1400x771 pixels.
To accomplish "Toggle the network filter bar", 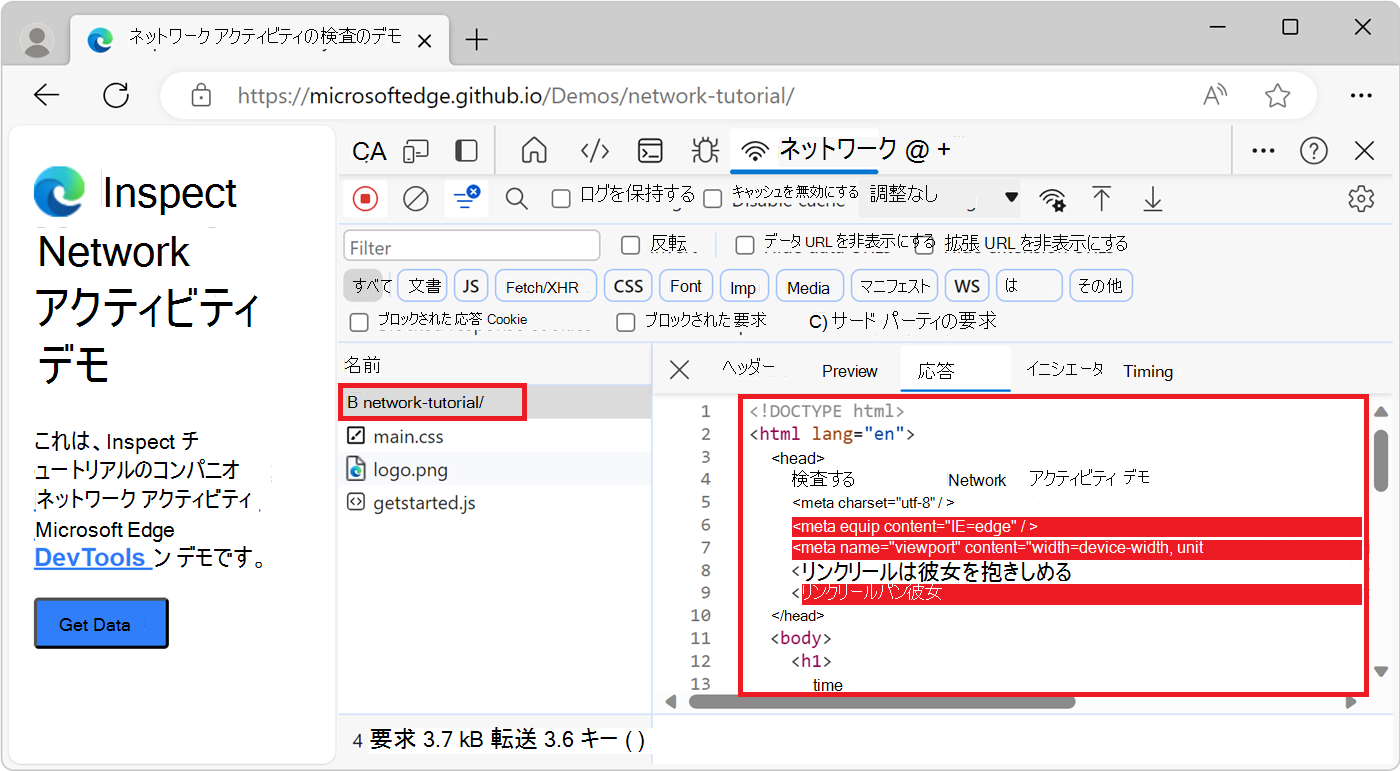I will click(466, 198).
